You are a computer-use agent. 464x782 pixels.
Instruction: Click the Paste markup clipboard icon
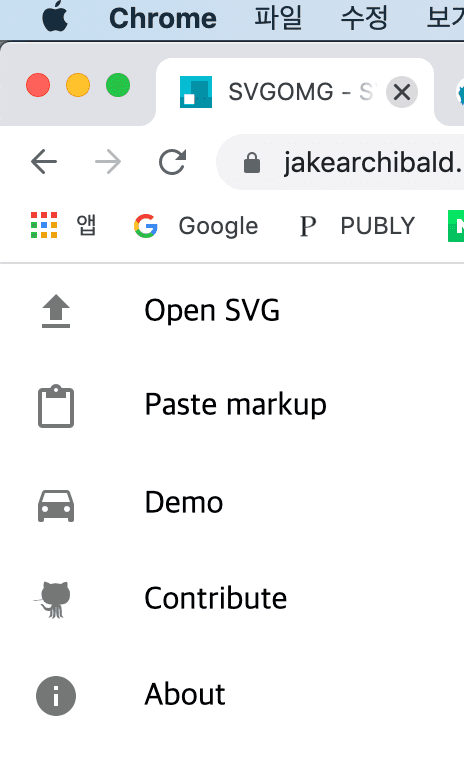point(56,406)
